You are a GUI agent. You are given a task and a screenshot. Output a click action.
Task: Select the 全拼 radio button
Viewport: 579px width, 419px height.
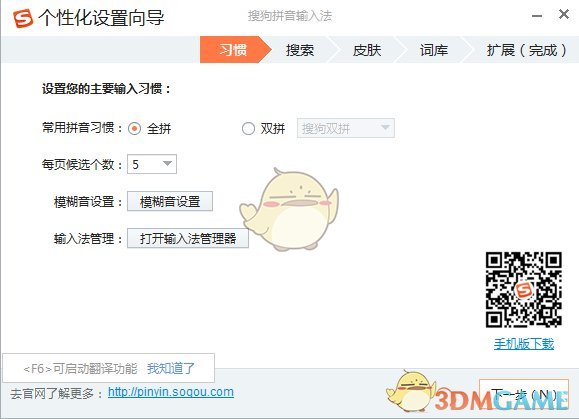[134, 128]
